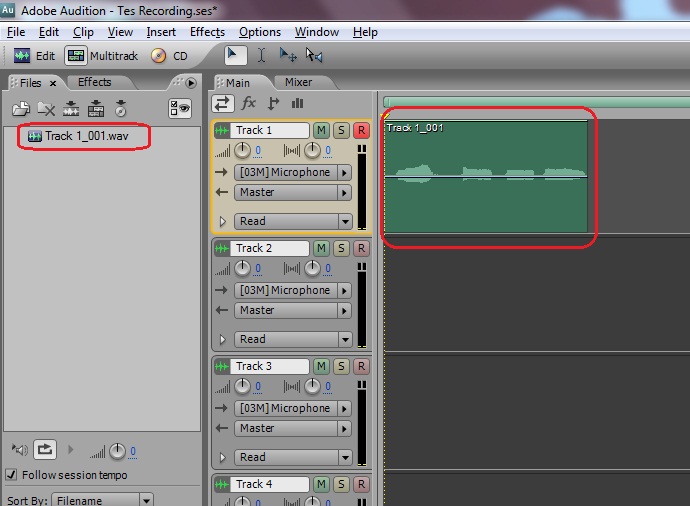The width and height of the screenshot is (690, 506).
Task: Switch to Edit view
Action: click(x=34, y=56)
